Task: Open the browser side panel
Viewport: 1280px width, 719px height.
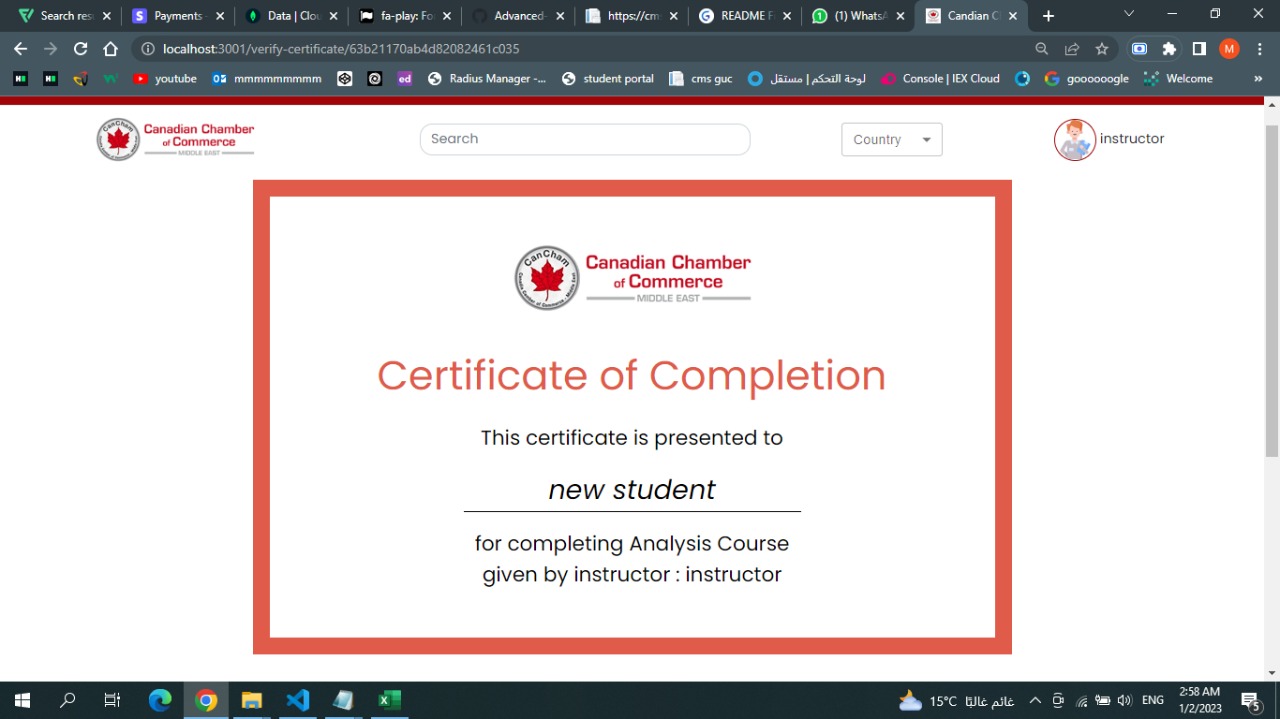Action: (1199, 49)
